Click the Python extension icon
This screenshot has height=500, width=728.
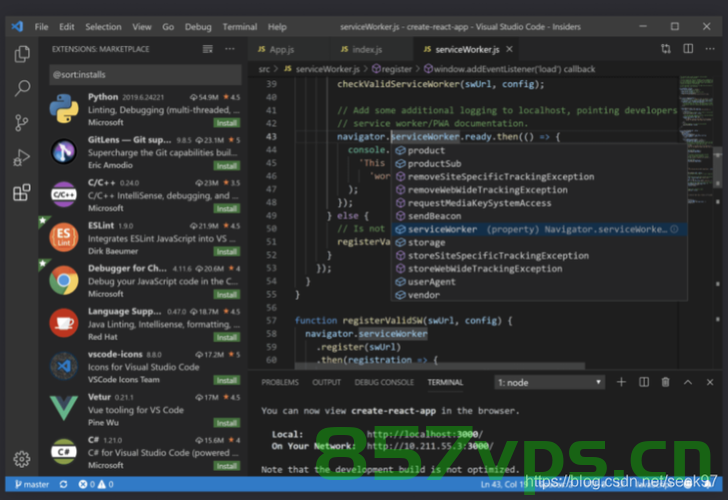click(x=64, y=109)
